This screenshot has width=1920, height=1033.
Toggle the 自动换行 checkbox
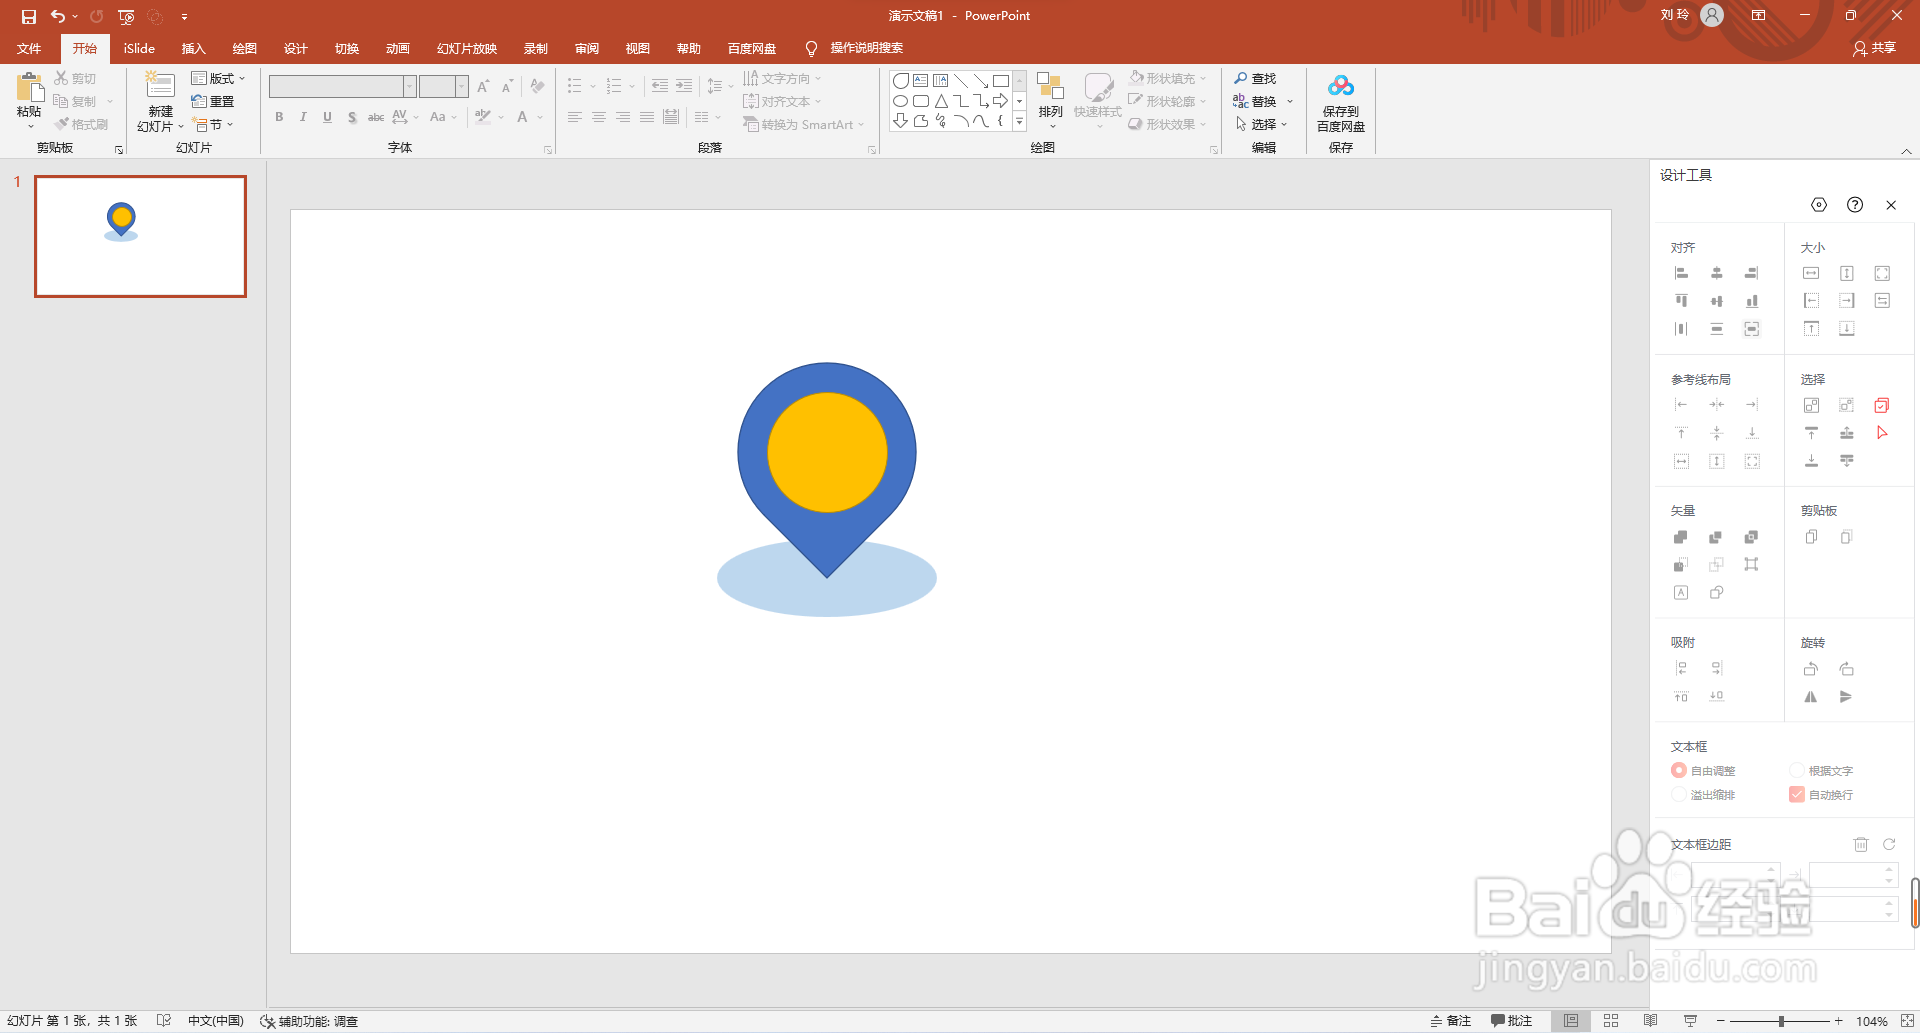pyautogui.click(x=1797, y=794)
